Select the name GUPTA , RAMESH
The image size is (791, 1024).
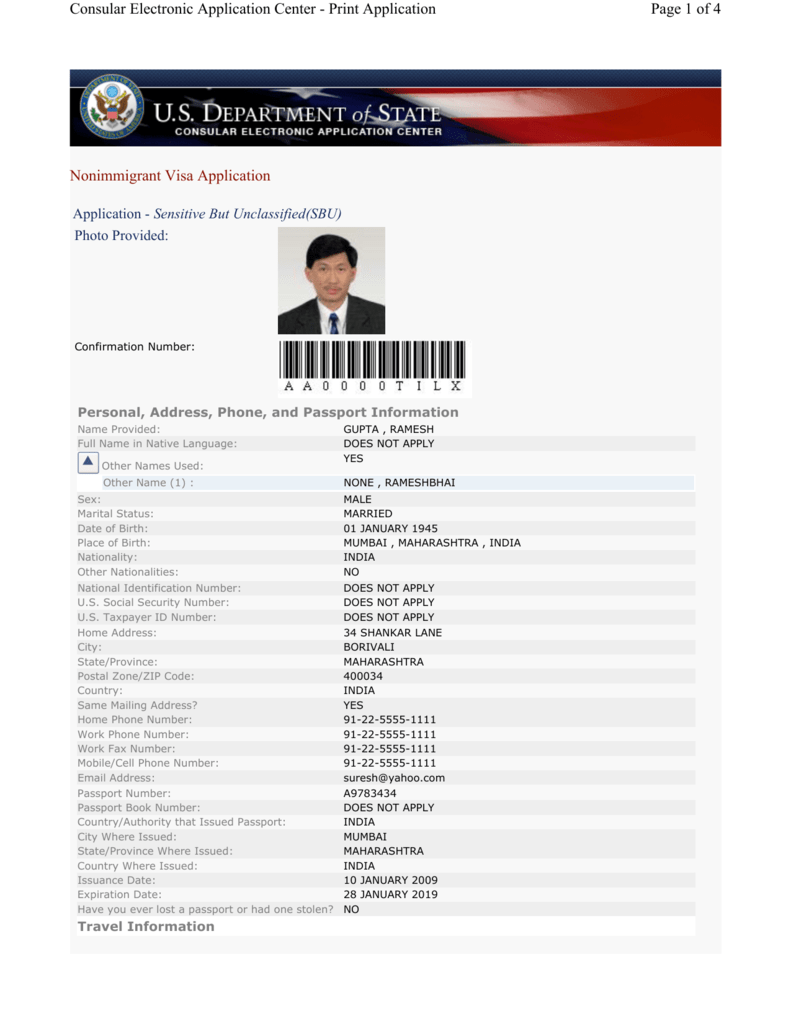pos(389,429)
